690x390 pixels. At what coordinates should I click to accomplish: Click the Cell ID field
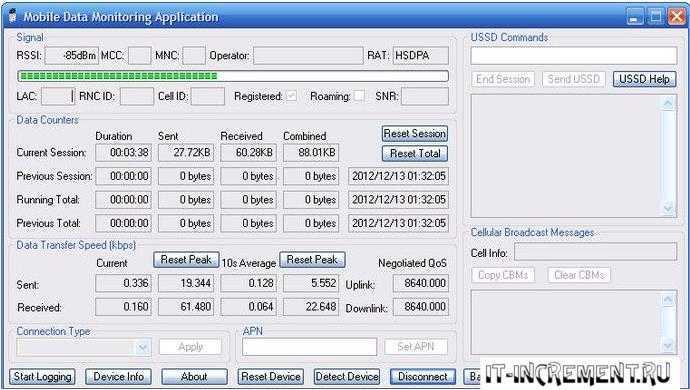tap(208, 96)
